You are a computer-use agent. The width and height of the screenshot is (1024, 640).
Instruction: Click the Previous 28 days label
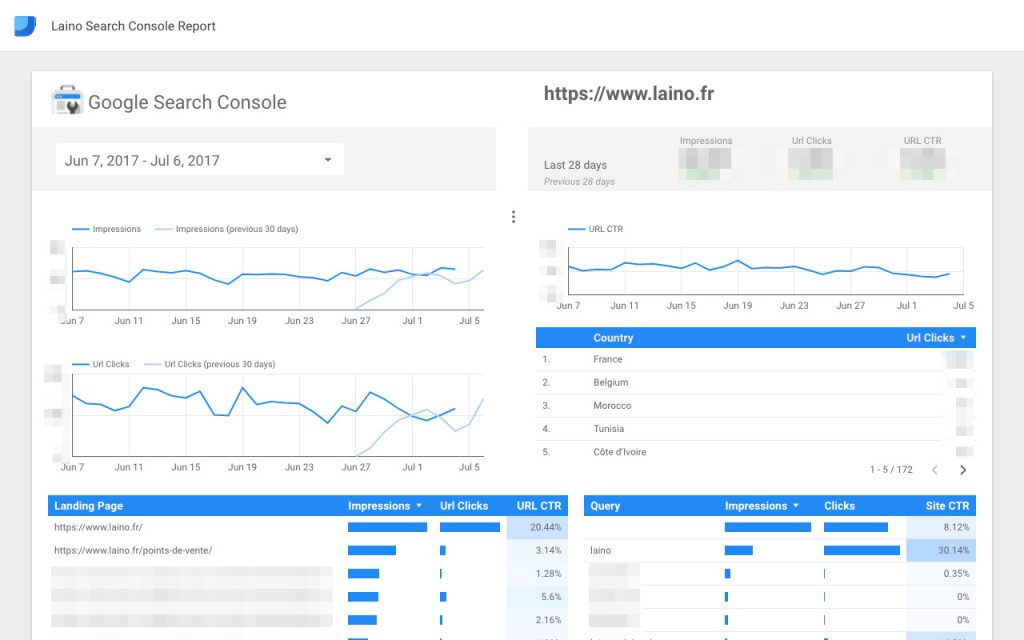(579, 182)
